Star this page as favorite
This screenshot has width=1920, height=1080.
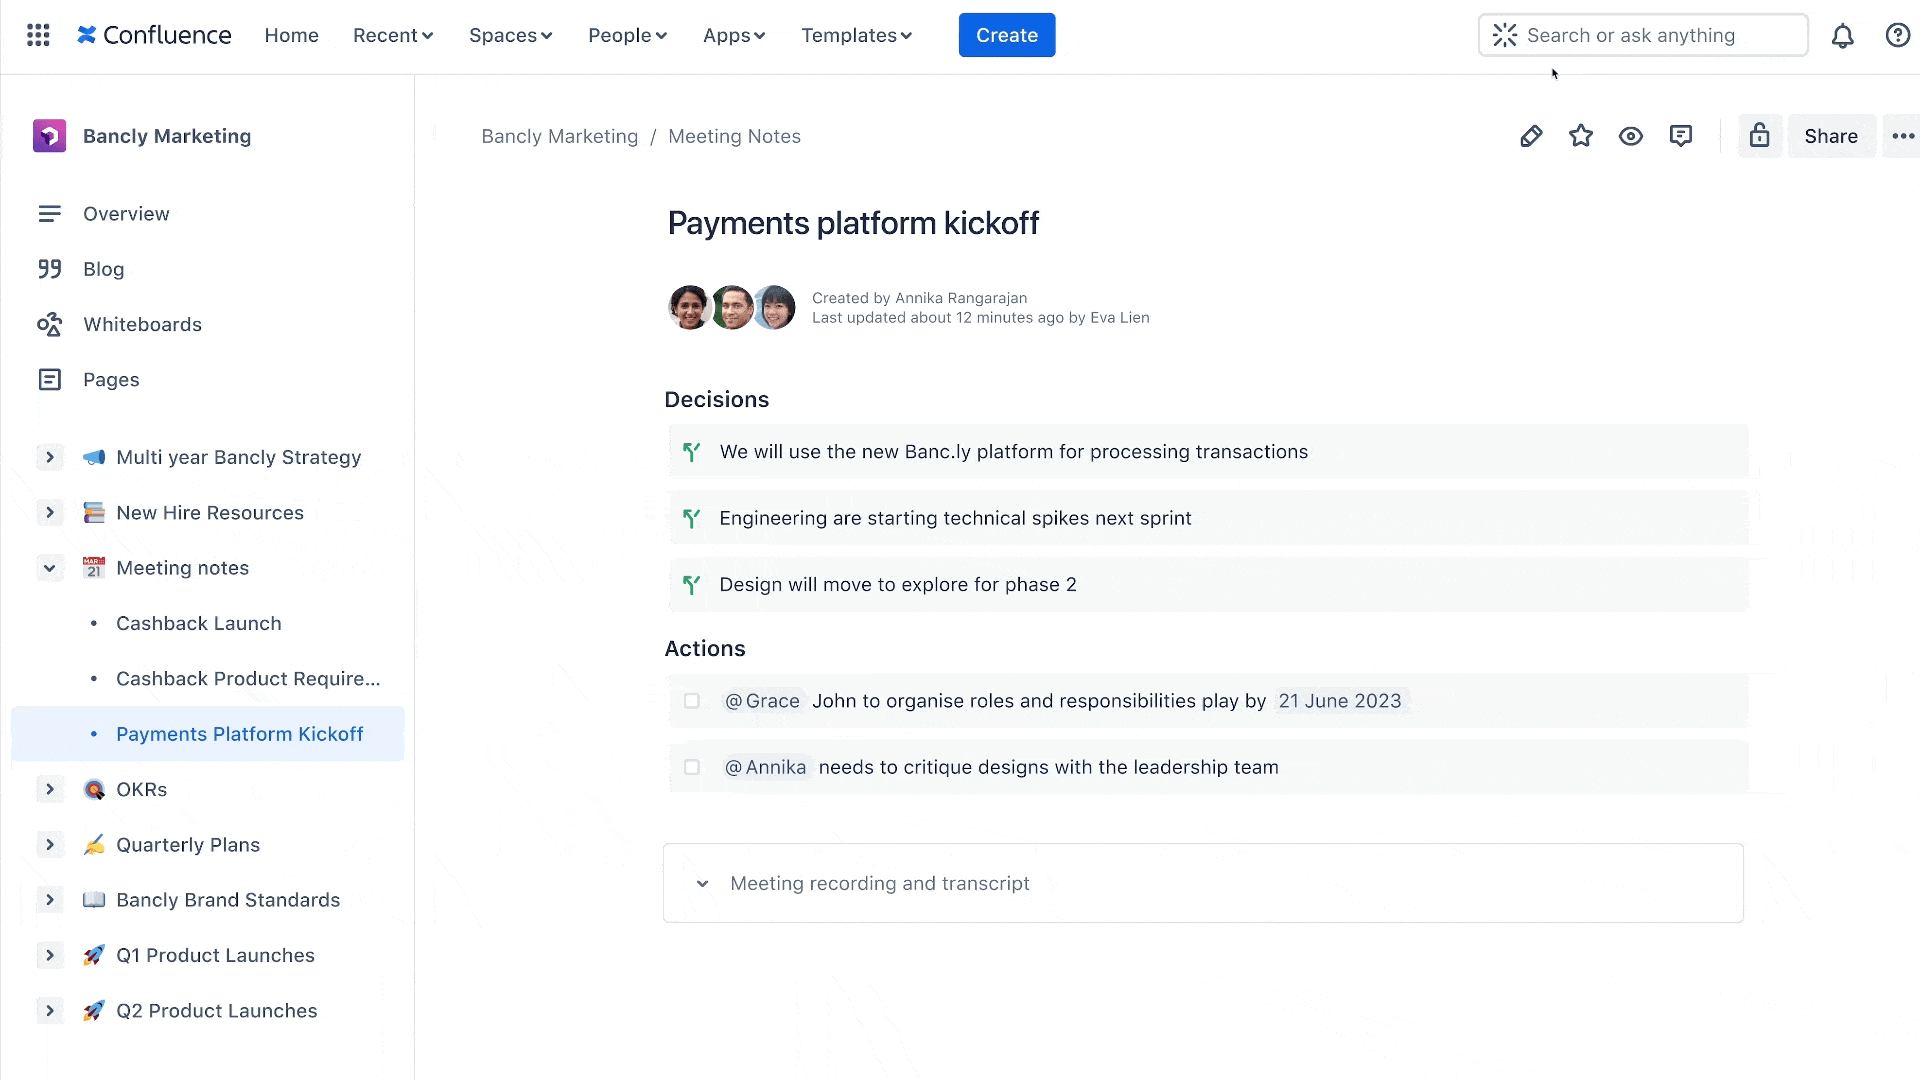[1581, 136]
